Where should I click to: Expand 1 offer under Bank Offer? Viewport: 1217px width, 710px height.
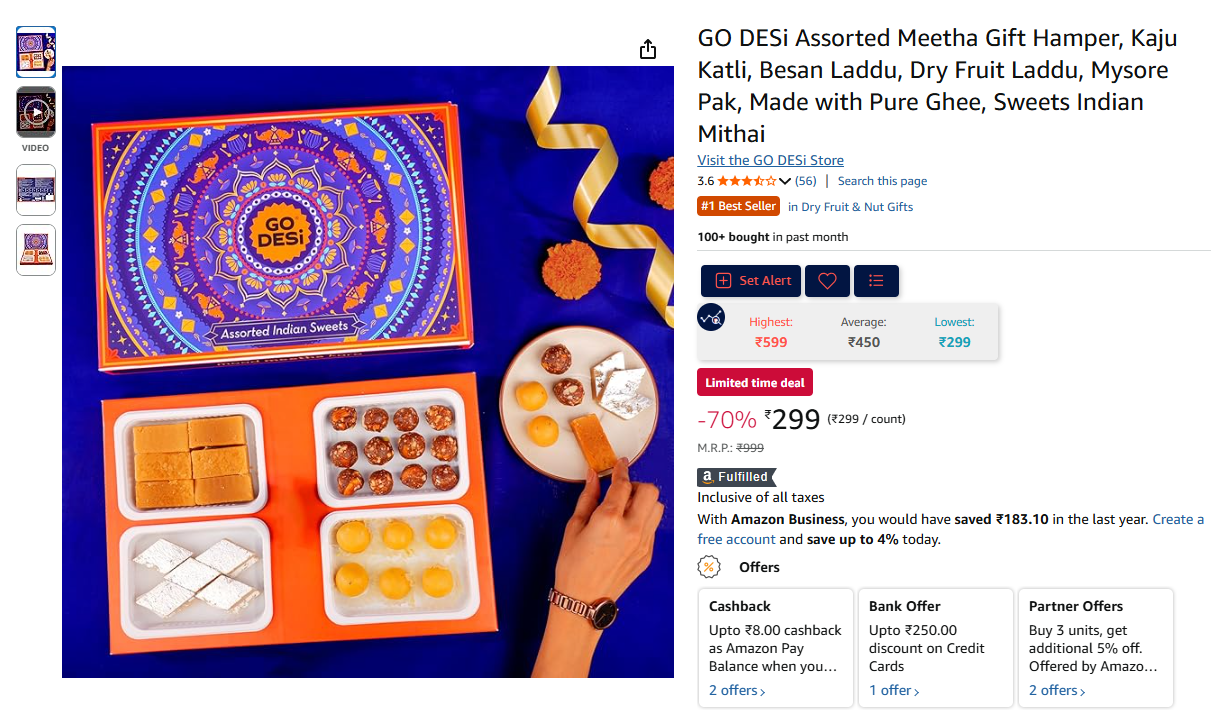click(893, 690)
